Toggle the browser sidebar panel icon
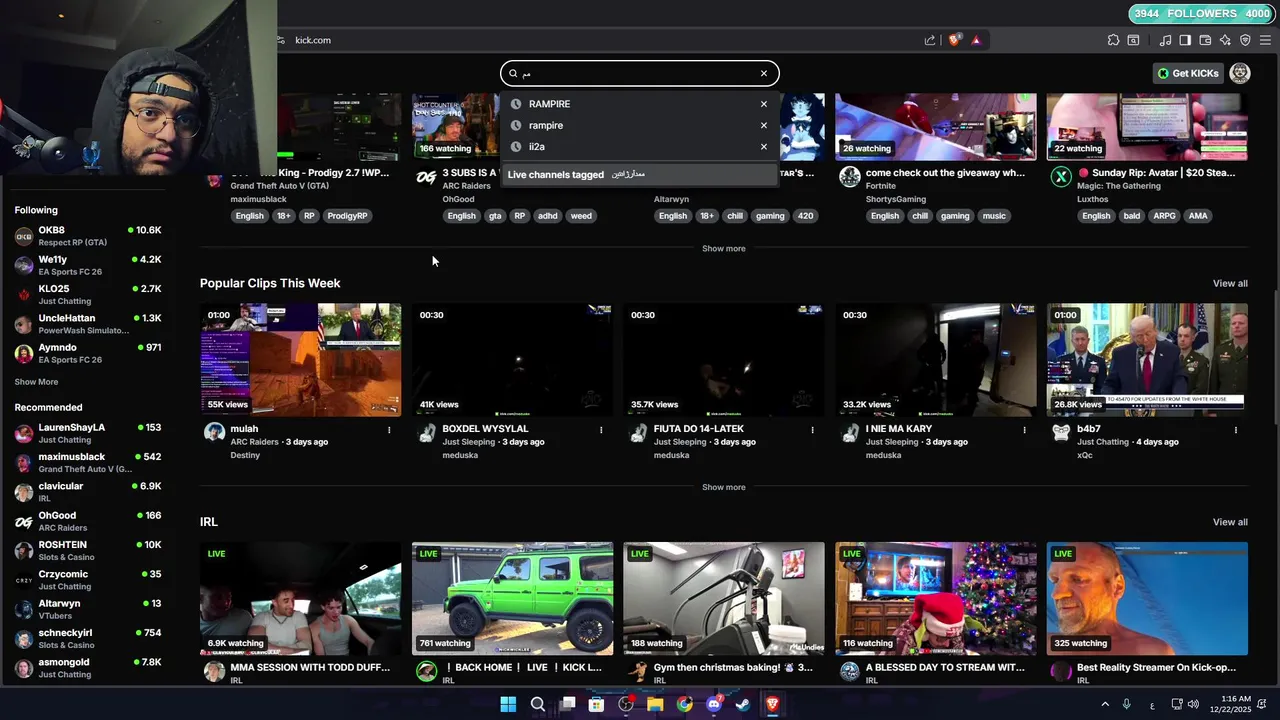This screenshot has height=720, width=1280. [x=1185, y=40]
